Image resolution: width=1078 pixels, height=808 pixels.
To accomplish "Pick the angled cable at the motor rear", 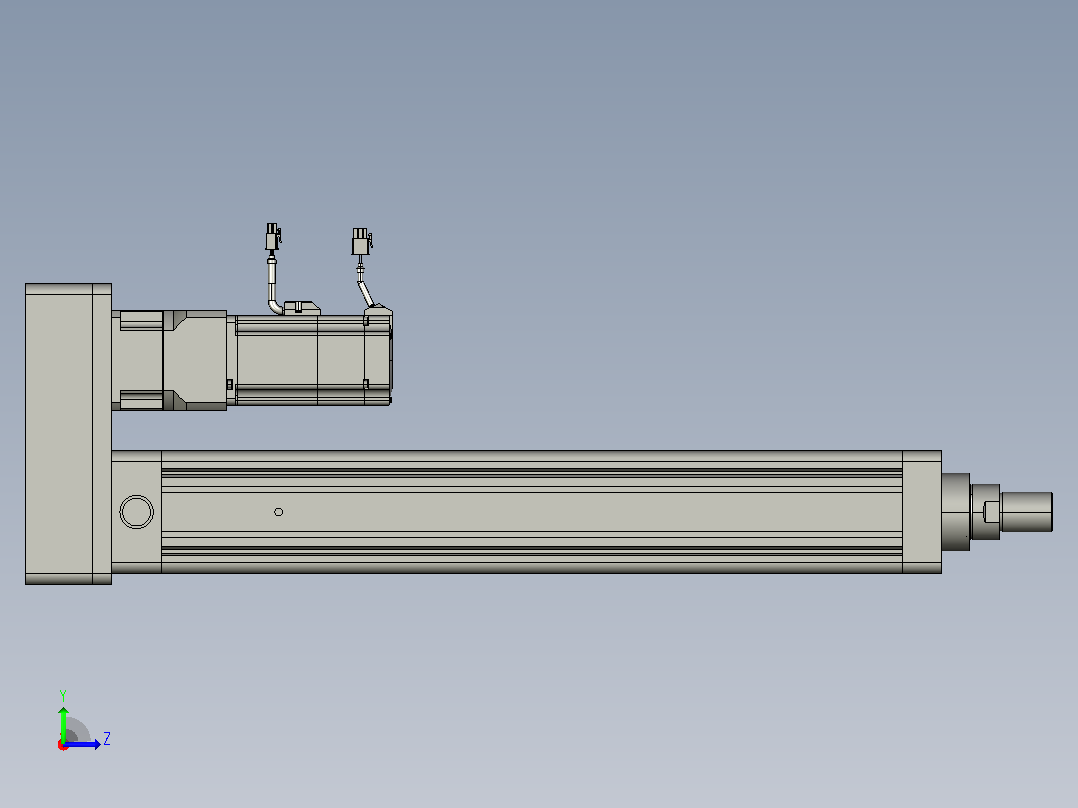I will [x=364, y=287].
